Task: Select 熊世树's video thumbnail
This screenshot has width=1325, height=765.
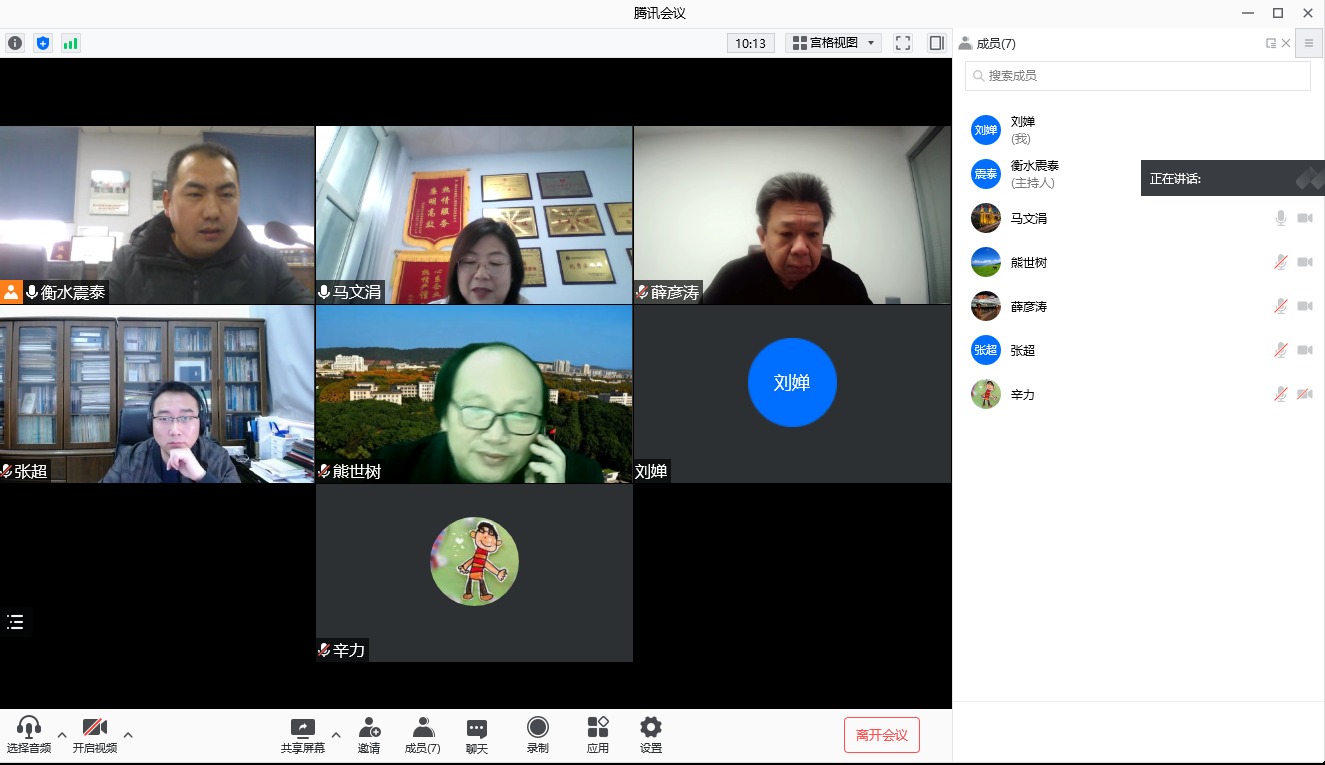Action: click(474, 394)
